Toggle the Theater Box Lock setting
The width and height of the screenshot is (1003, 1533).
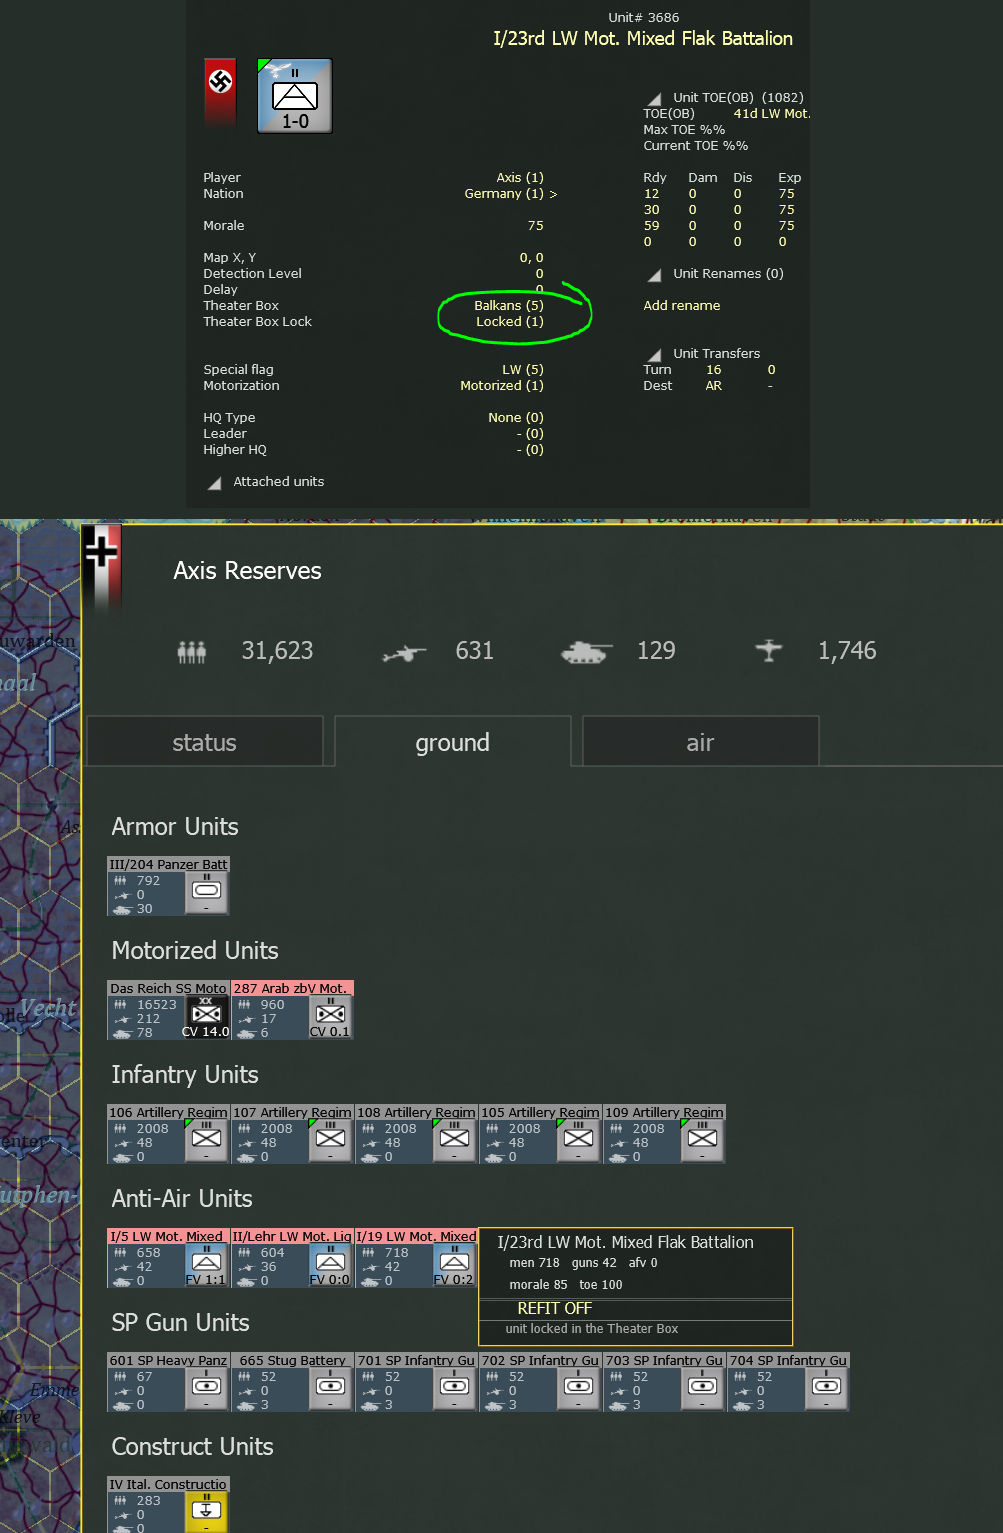(x=510, y=321)
